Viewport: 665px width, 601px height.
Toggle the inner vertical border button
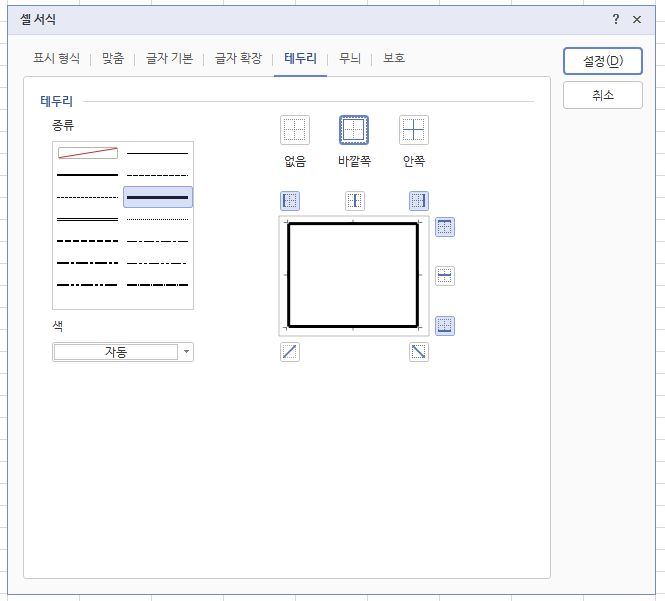point(355,201)
